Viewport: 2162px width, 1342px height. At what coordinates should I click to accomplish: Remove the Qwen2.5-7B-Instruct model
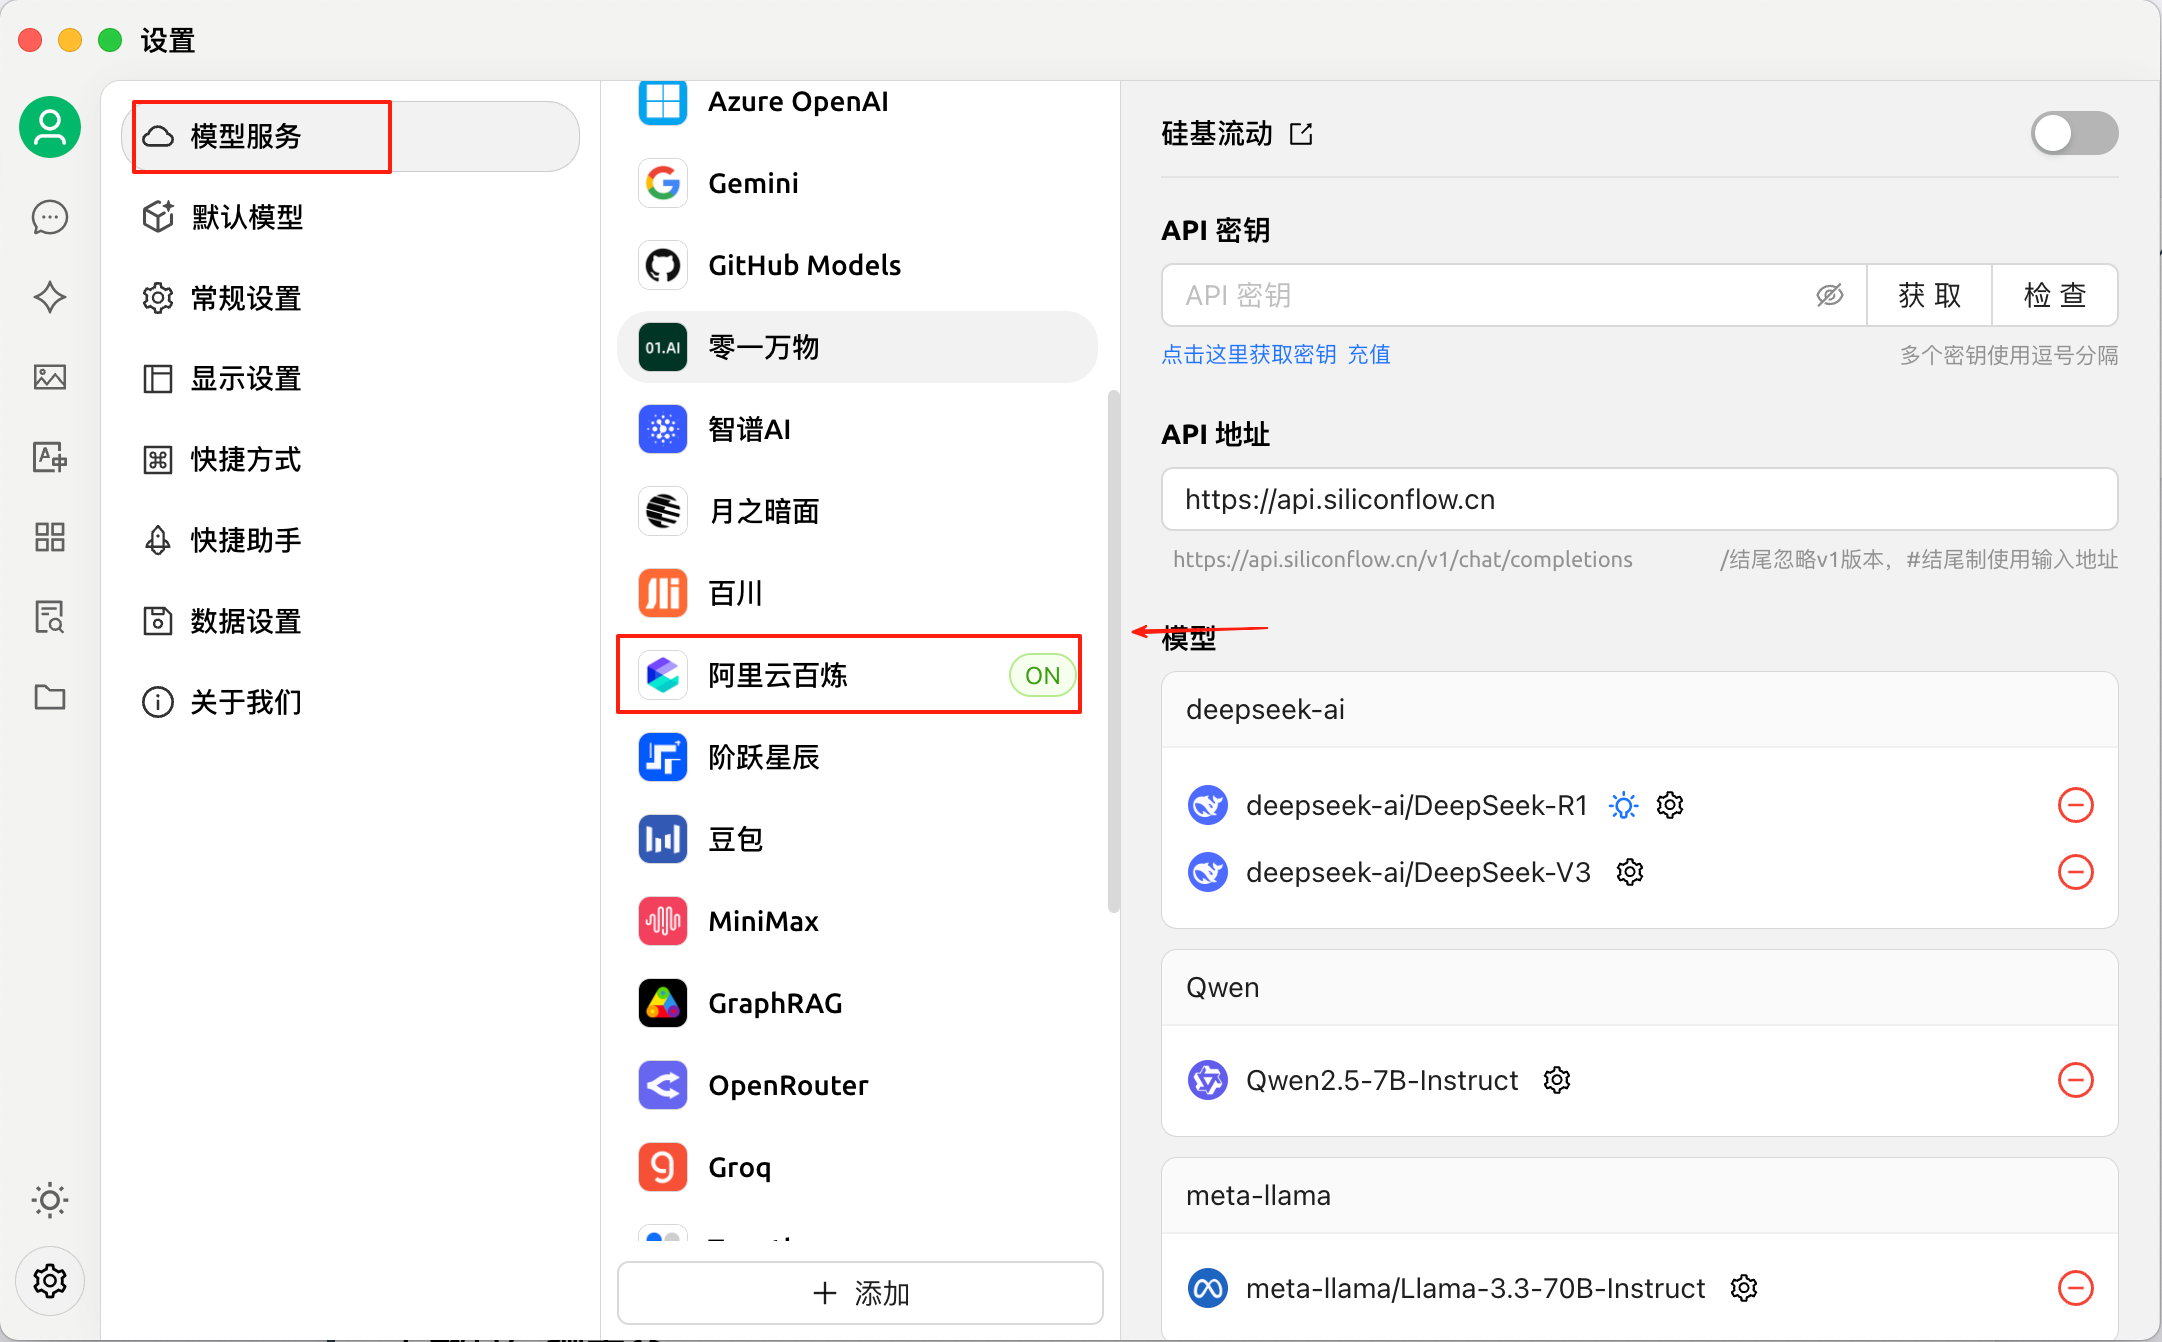(x=2076, y=1080)
